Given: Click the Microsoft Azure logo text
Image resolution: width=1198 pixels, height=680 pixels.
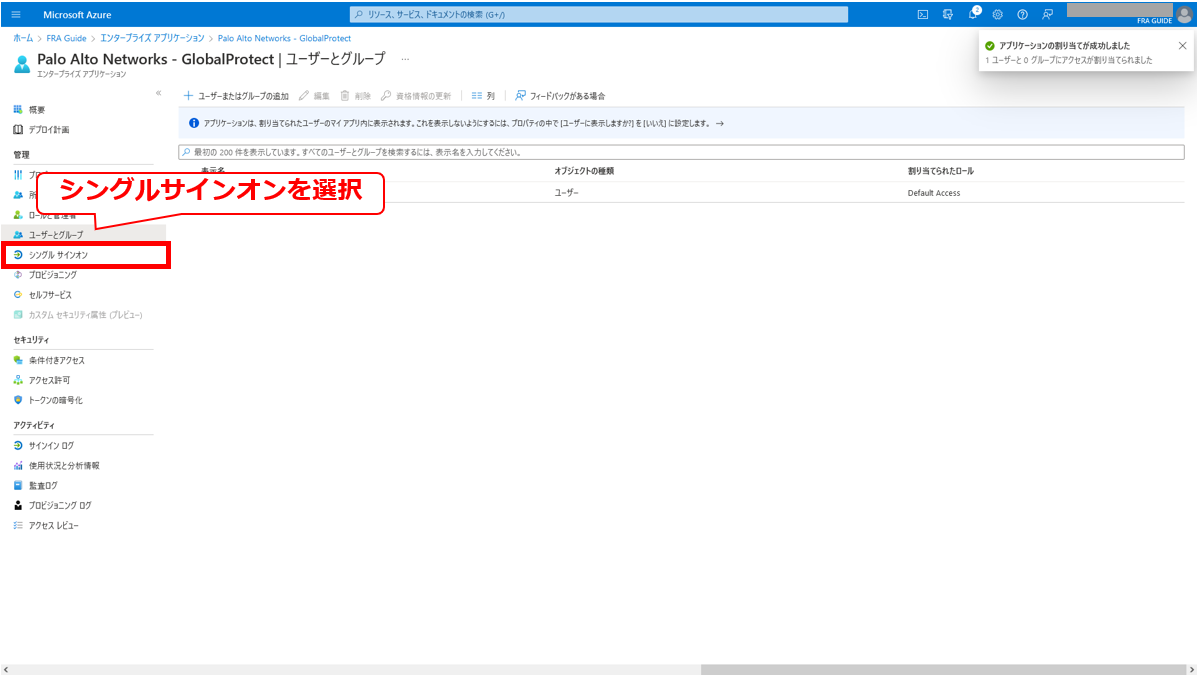Looking at the screenshot, I should pyautogui.click(x=77, y=15).
